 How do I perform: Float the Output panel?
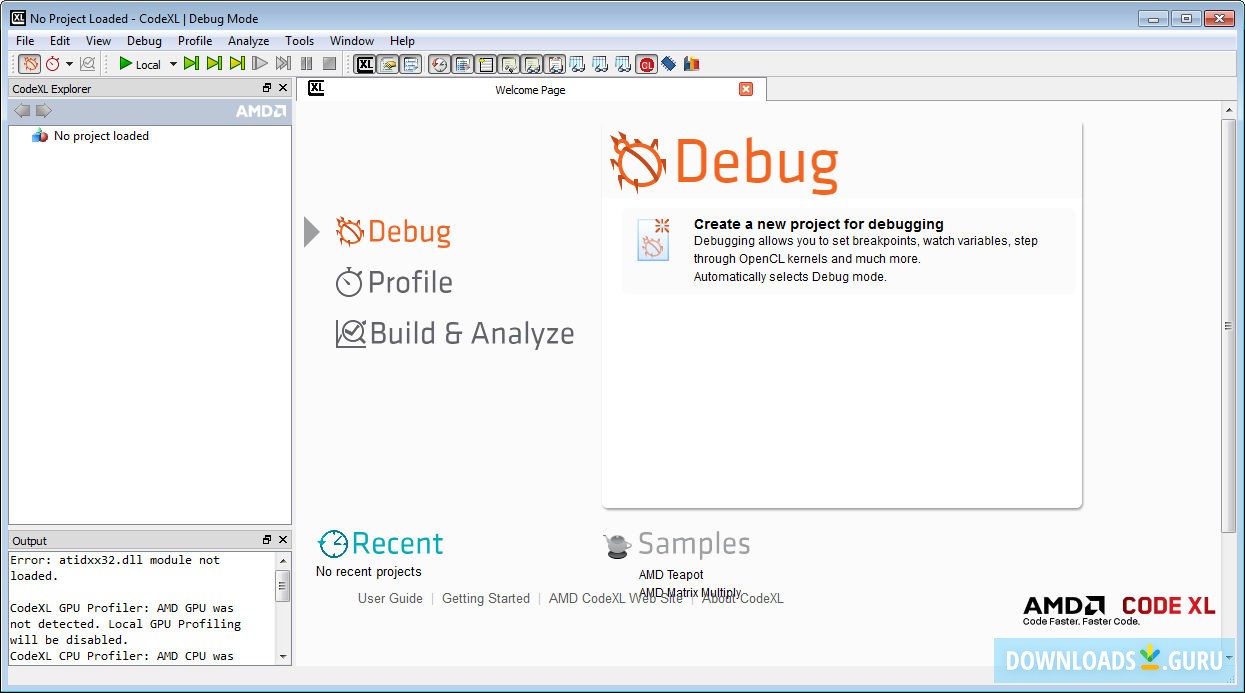(x=267, y=540)
